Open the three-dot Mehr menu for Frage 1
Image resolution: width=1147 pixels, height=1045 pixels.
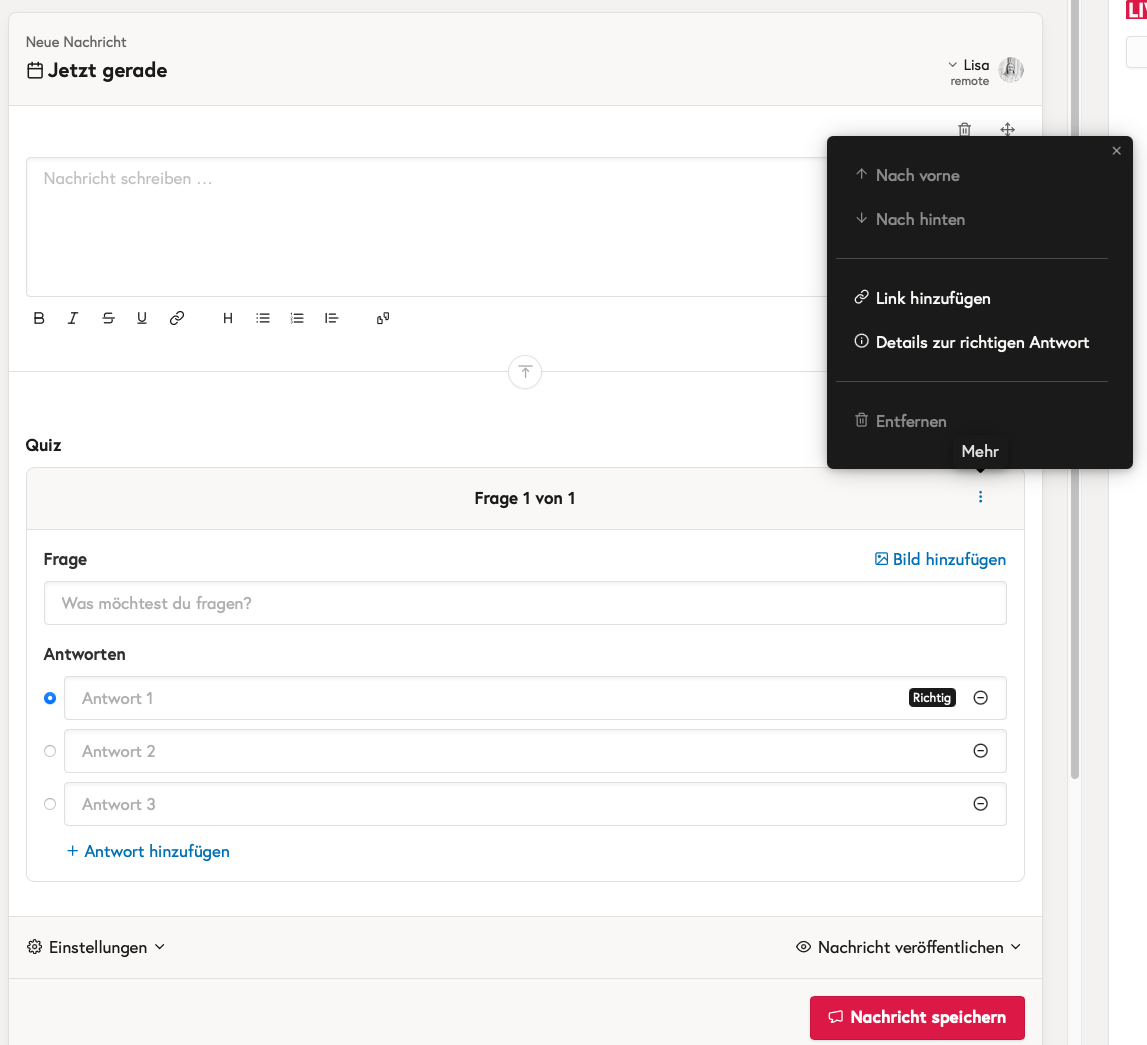tap(980, 497)
